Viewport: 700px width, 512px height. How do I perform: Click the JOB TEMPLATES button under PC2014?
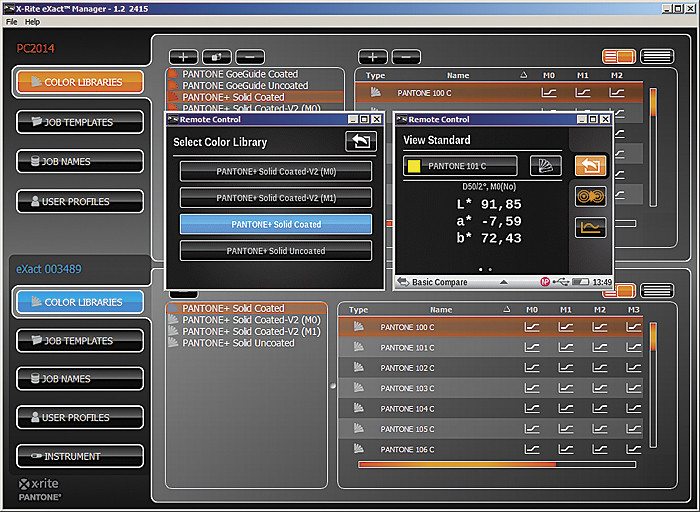click(79, 122)
